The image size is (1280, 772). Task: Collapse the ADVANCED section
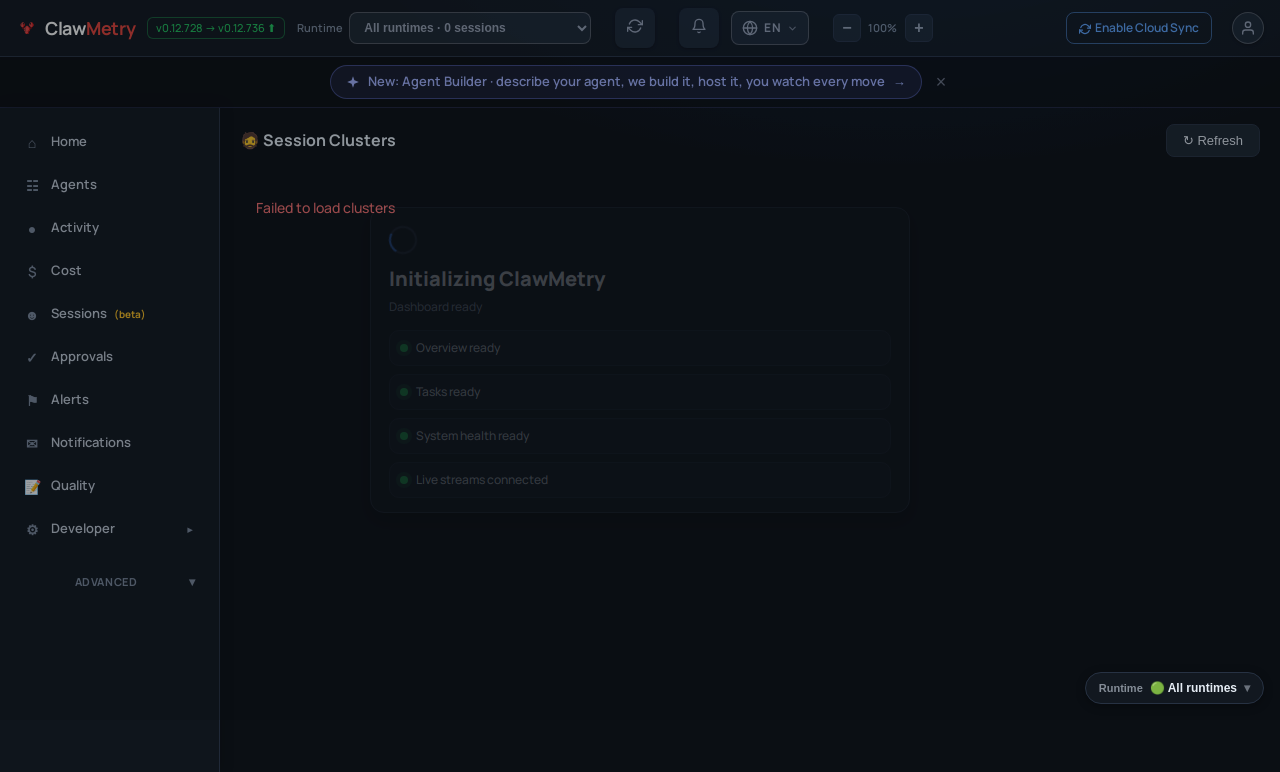[x=110, y=582]
